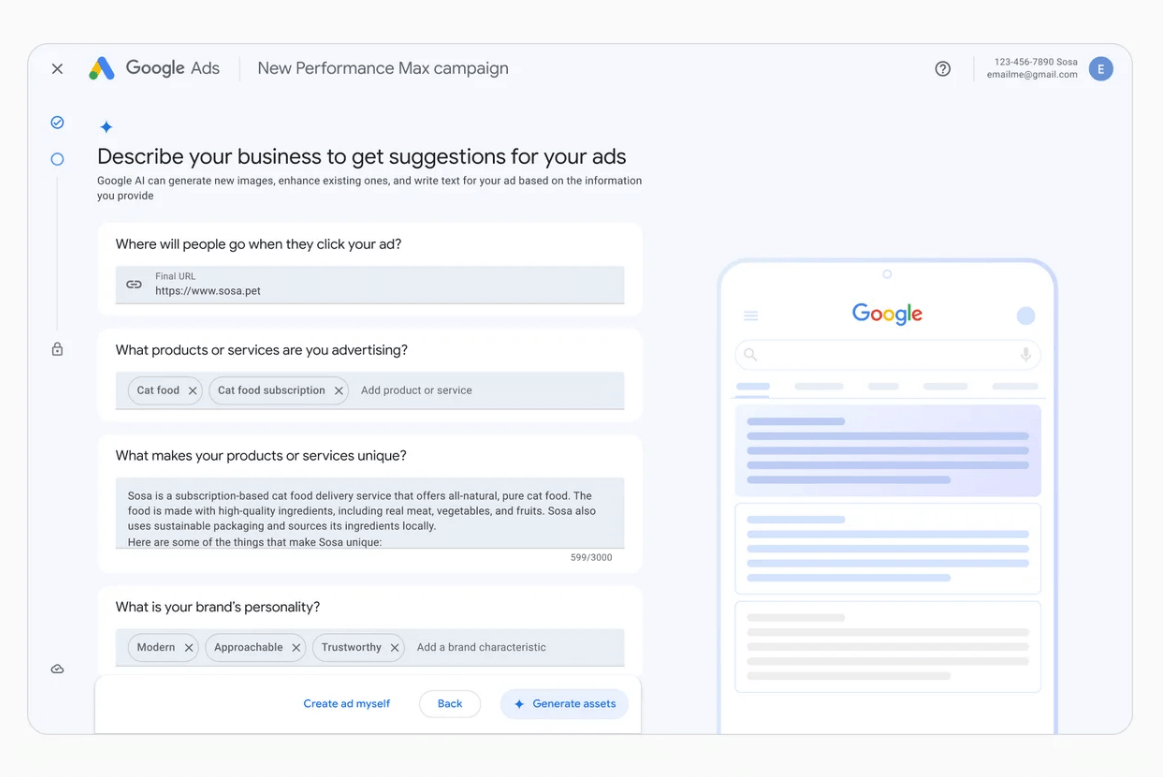Click the cloud save status icon
The image size is (1163, 777).
(57, 669)
